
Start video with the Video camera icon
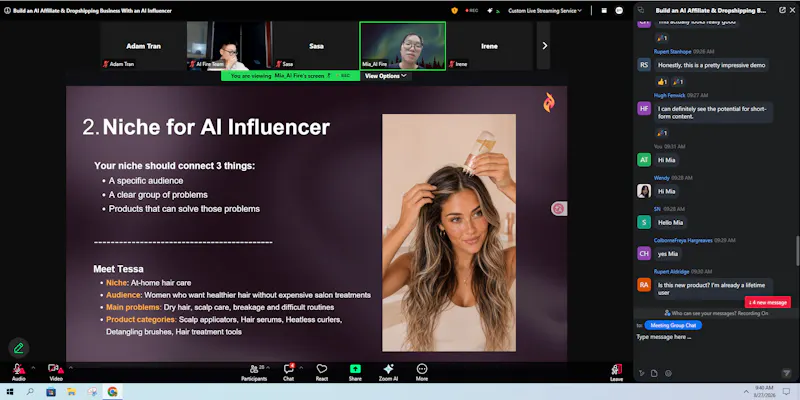pyautogui.click(x=55, y=369)
